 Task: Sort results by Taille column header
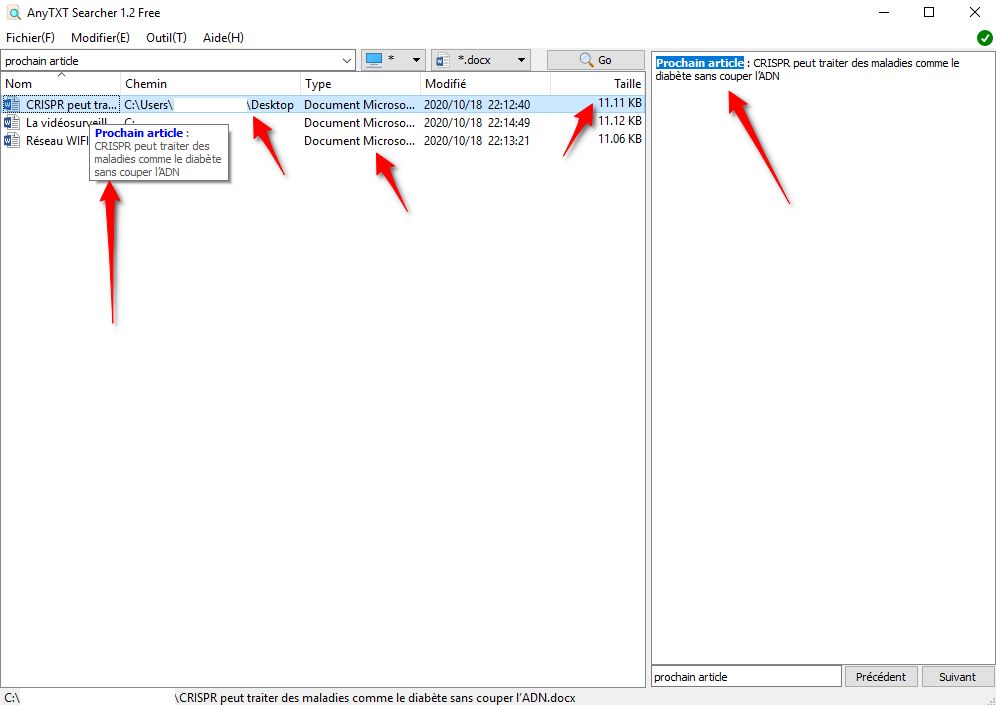(x=597, y=83)
